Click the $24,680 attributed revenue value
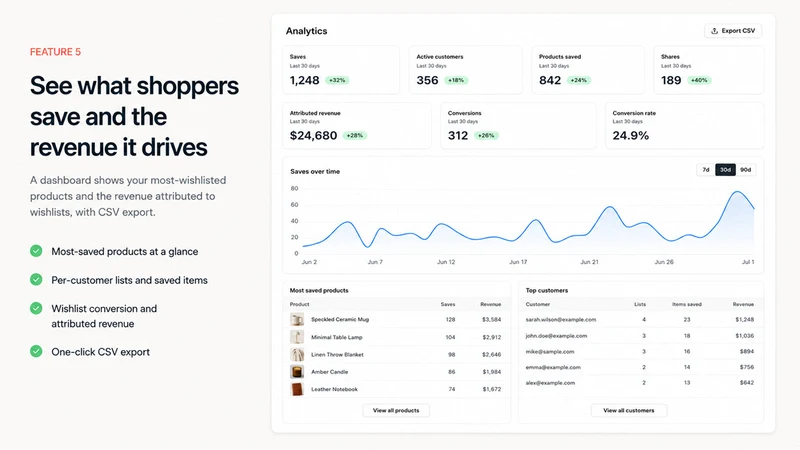Screen dimensions: 800x450 (313, 136)
